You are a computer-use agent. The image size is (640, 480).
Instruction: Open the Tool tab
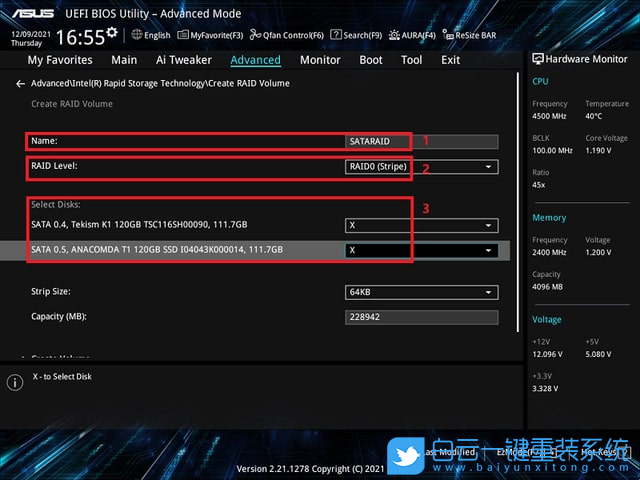[x=411, y=60]
